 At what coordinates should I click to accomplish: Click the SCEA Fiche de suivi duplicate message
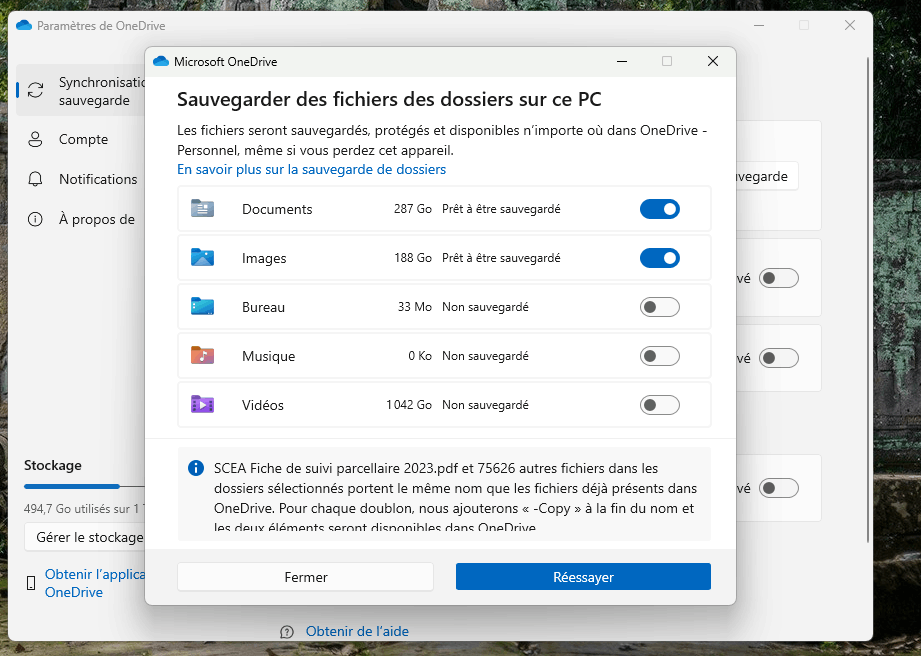coord(455,498)
